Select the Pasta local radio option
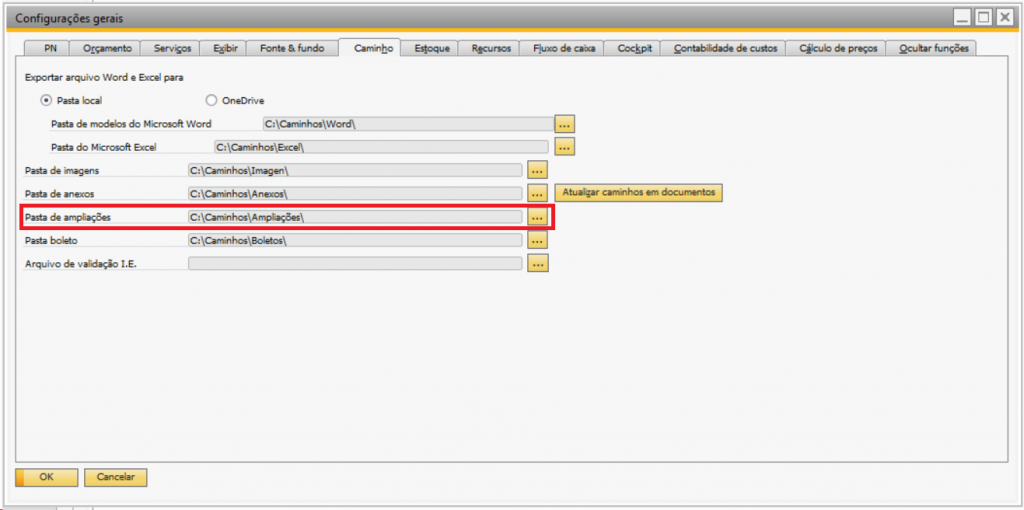 tap(45, 100)
